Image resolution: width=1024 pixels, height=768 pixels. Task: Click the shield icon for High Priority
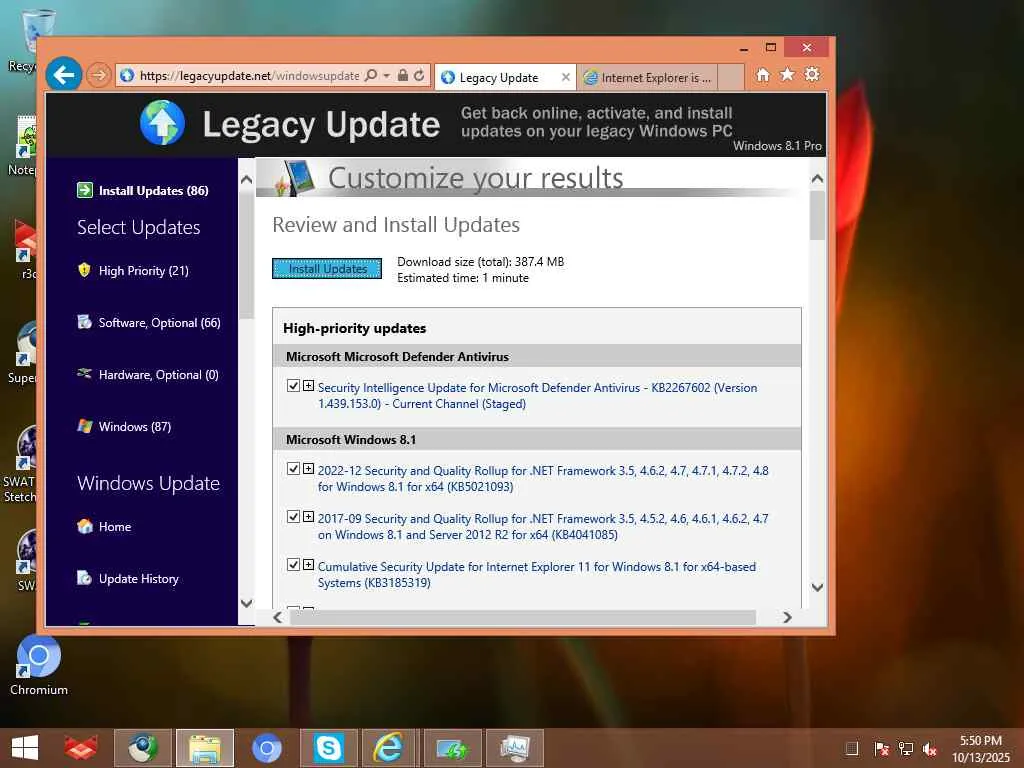point(84,270)
